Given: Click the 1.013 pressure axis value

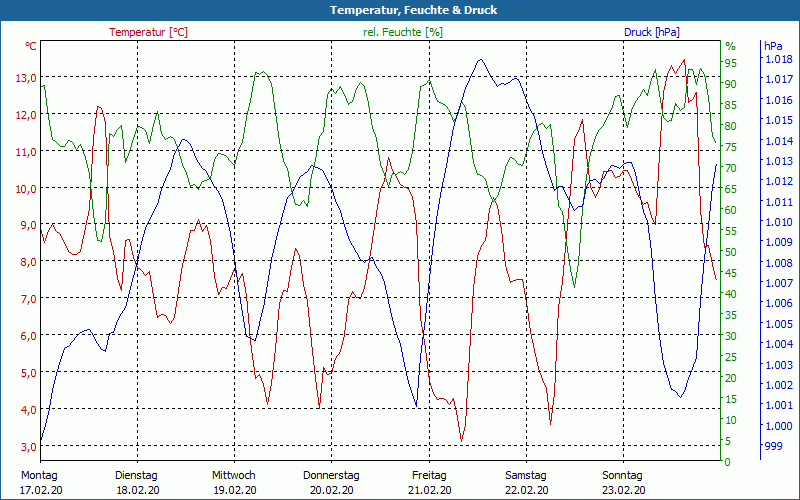Looking at the screenshot, I should point(779,161).
